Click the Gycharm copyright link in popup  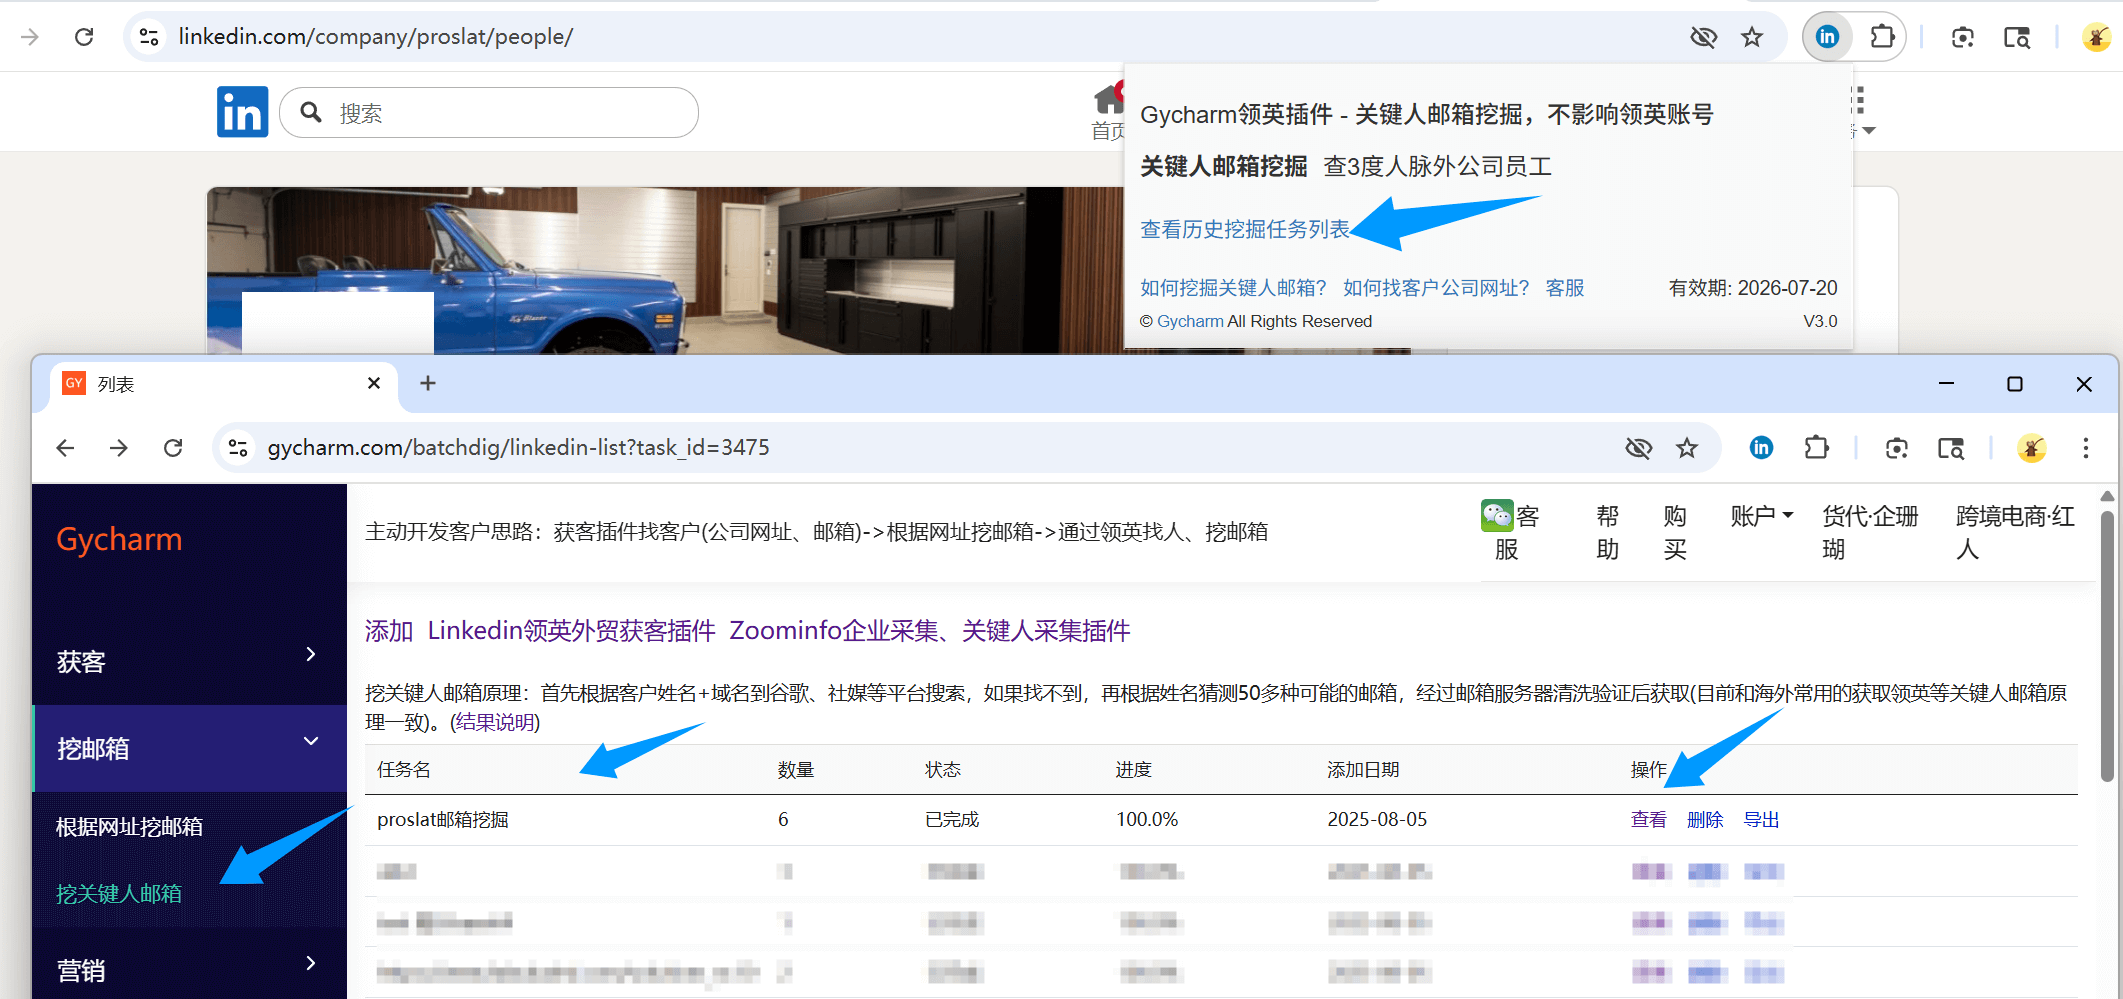[1190, 321]
